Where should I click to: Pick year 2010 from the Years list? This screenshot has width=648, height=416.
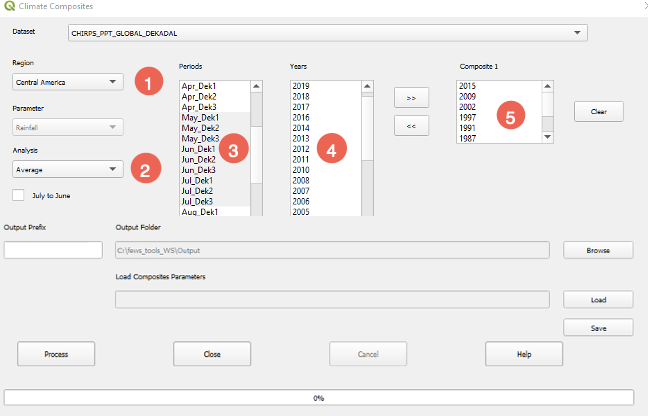point(301,170)
